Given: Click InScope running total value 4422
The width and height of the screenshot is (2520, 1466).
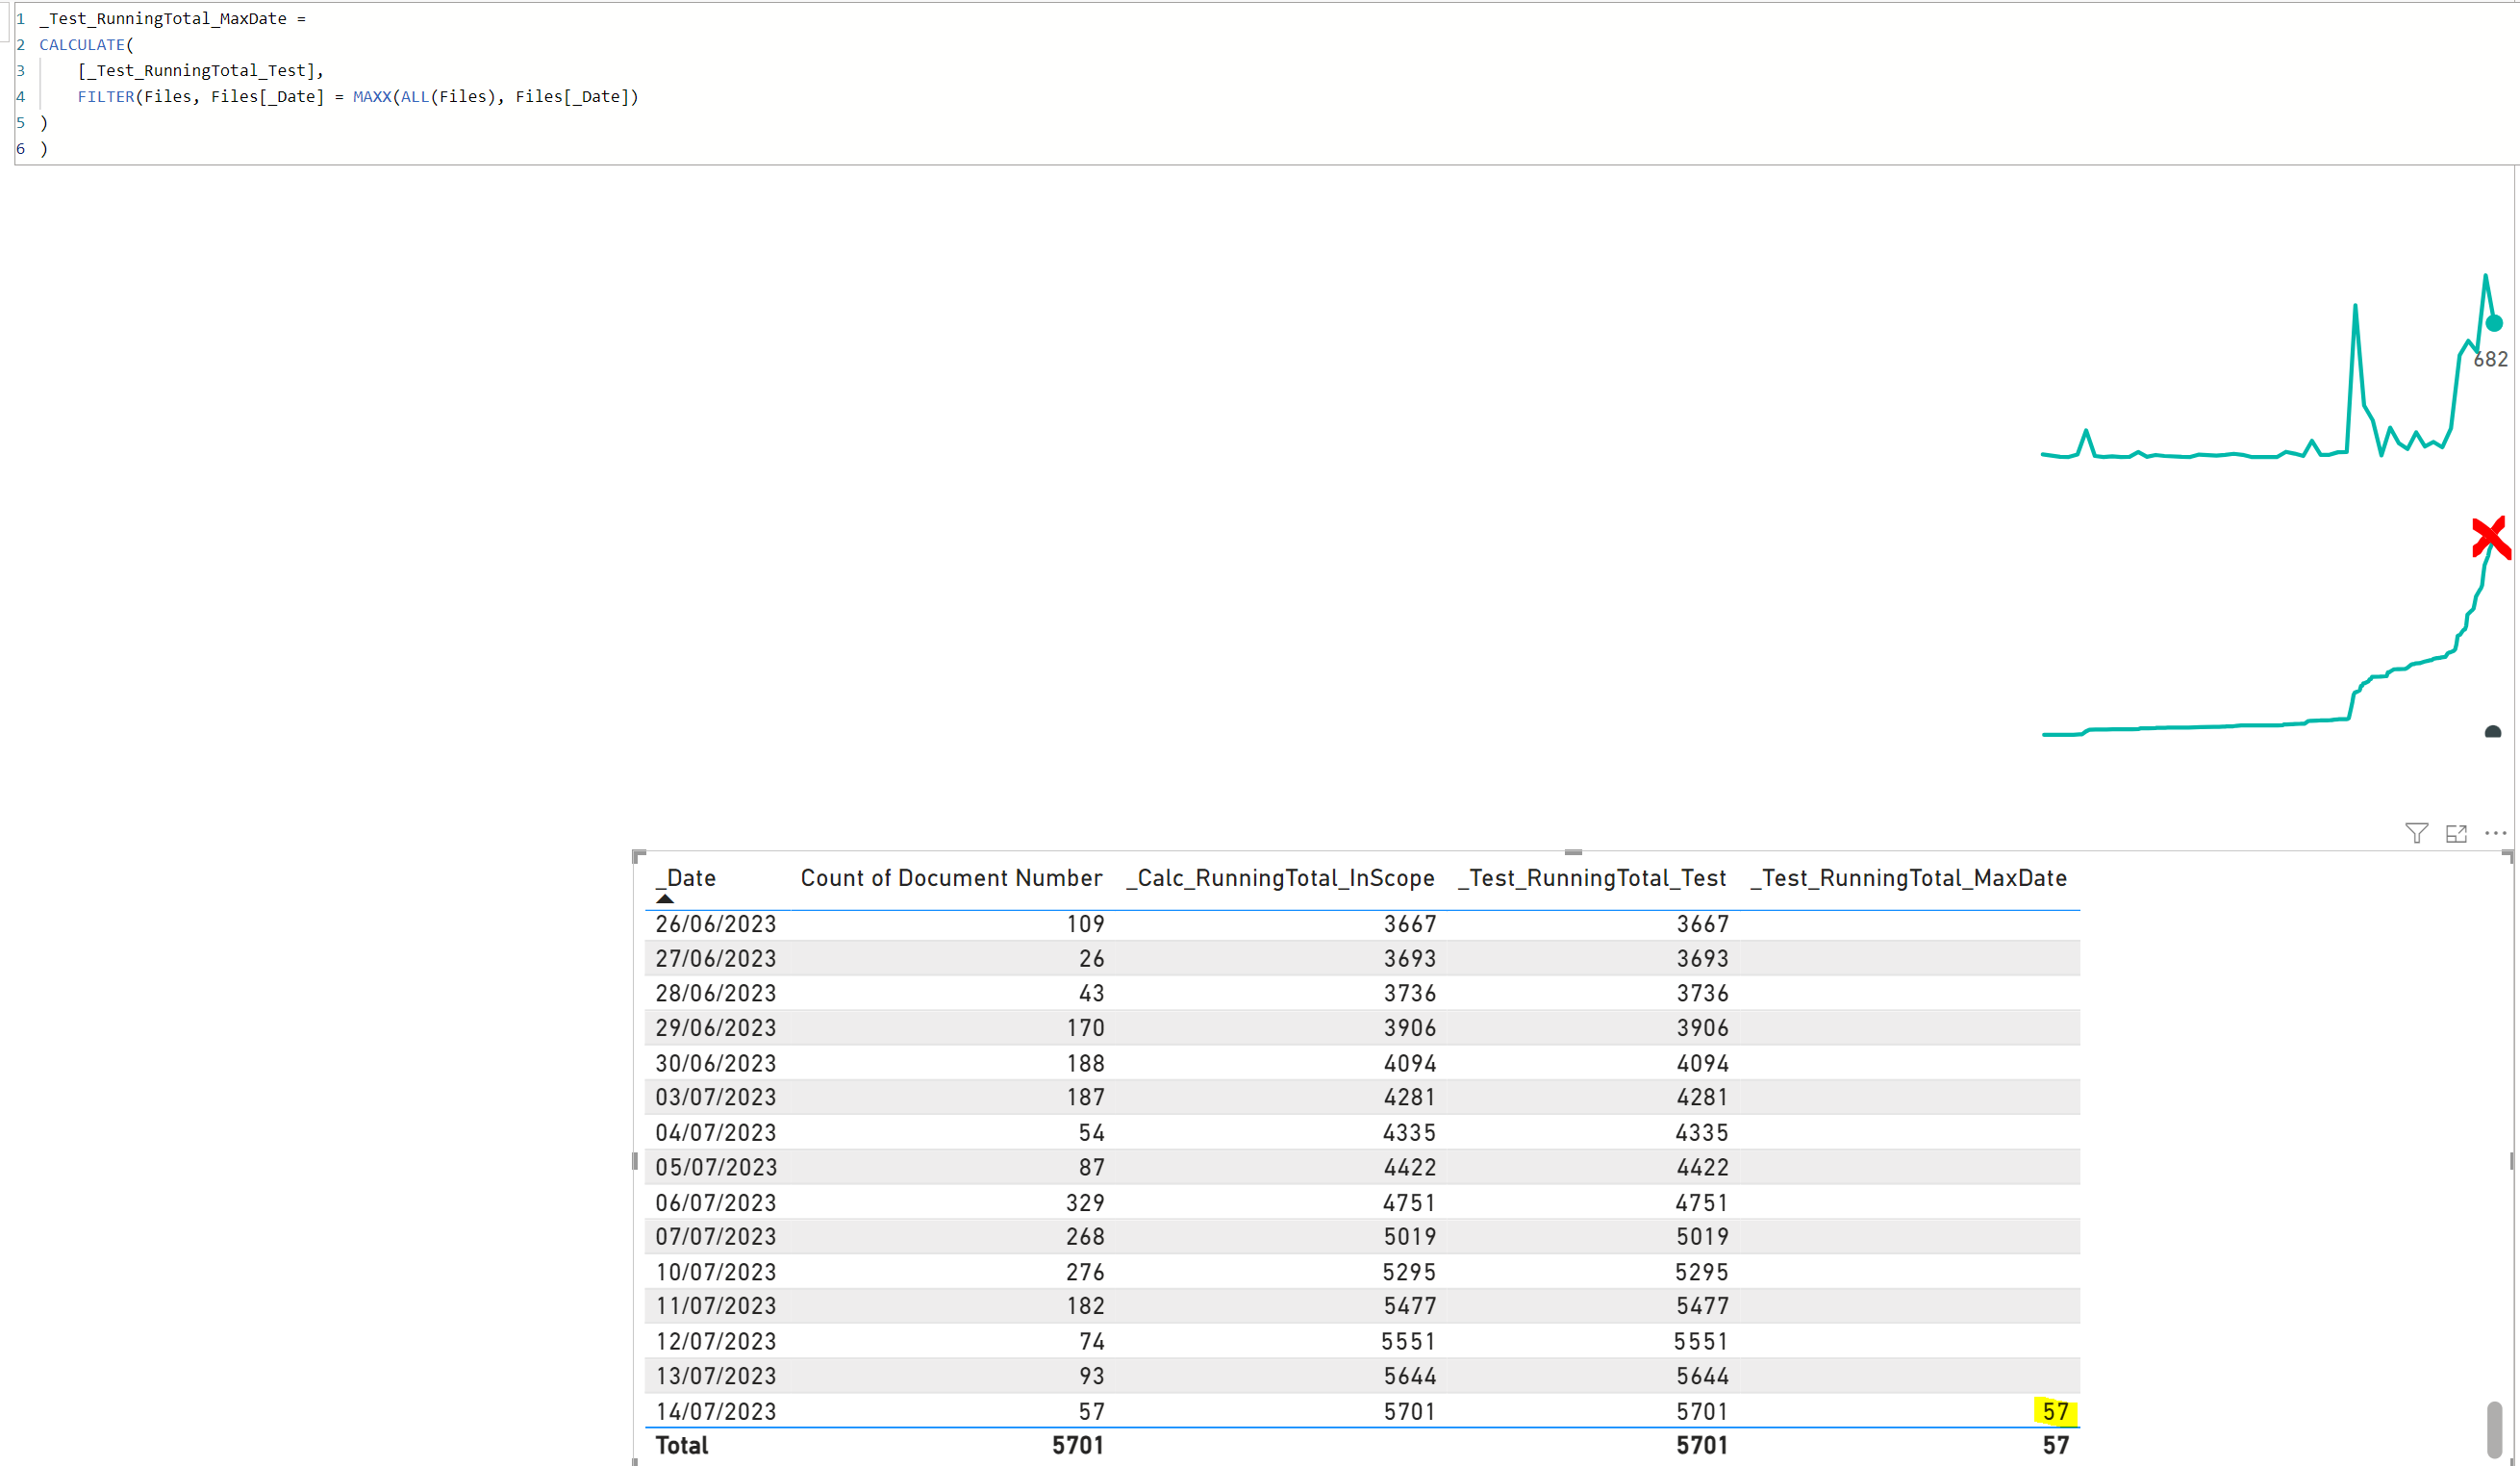Looking at the screenshot, I should pos(1410,1167).
